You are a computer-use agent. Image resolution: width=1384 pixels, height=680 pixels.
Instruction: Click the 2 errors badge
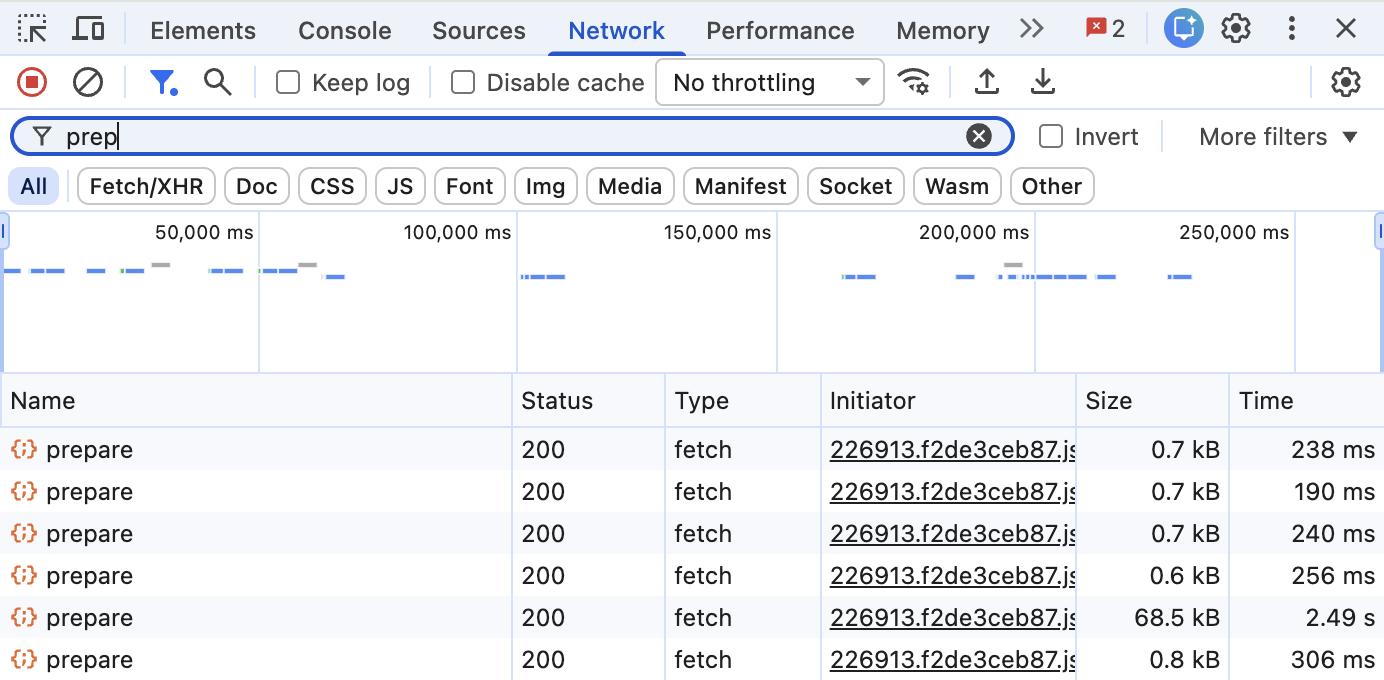tap(1106, 29)
